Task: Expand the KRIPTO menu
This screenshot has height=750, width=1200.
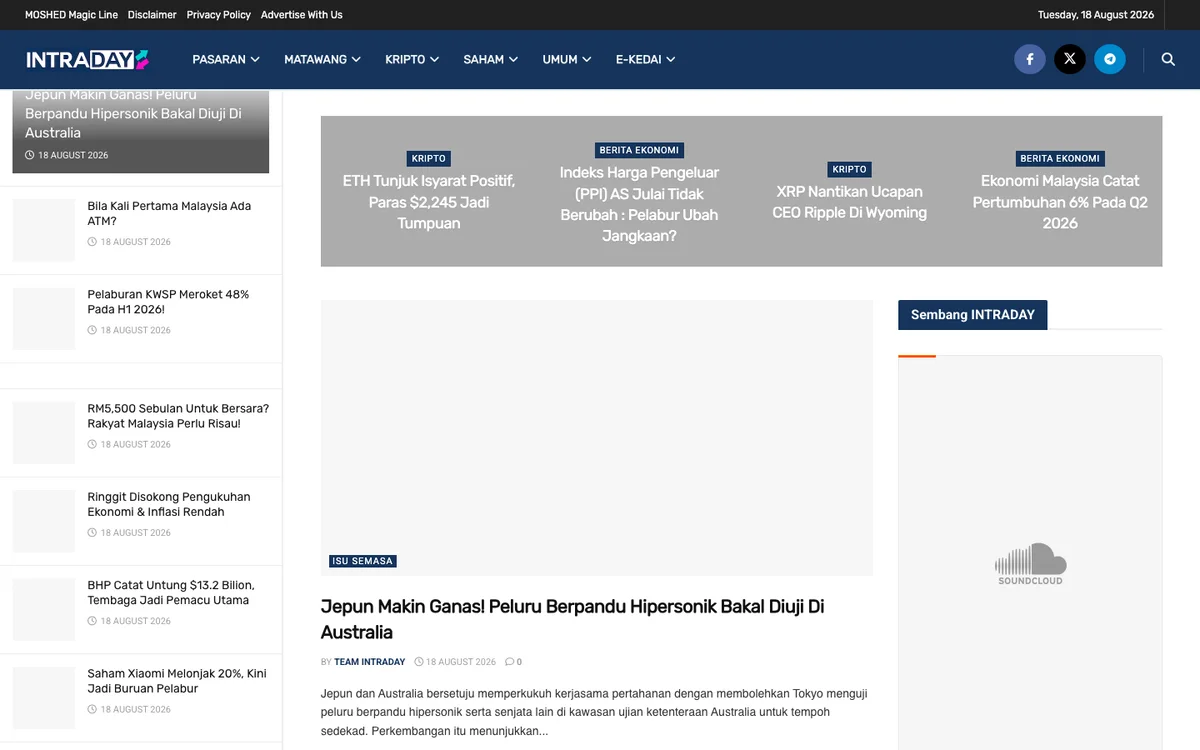Action: (x=412, y=59)
